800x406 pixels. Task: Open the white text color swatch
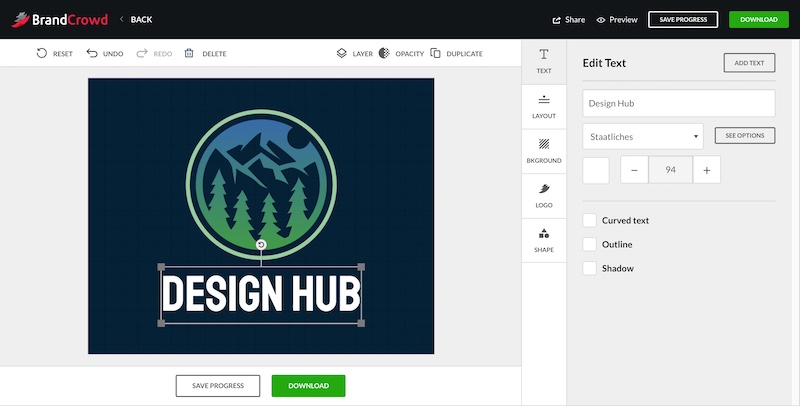[x=596, y=170]
